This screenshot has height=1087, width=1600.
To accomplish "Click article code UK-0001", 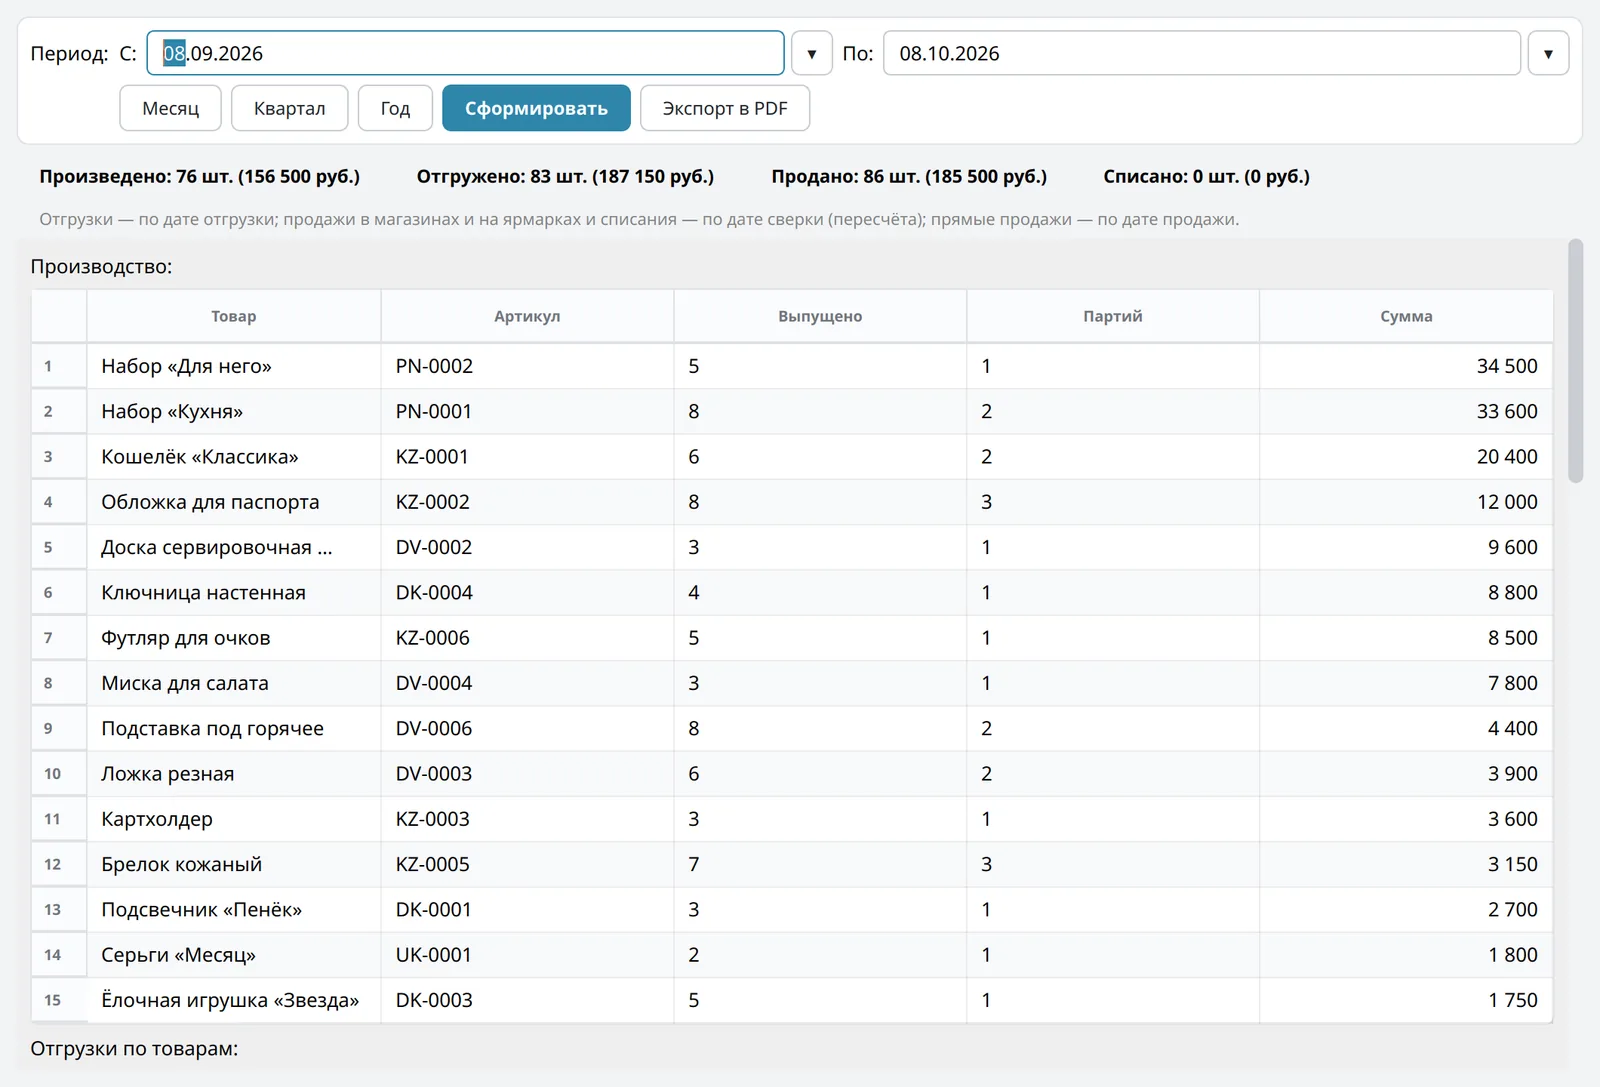I will coord(433,955).
